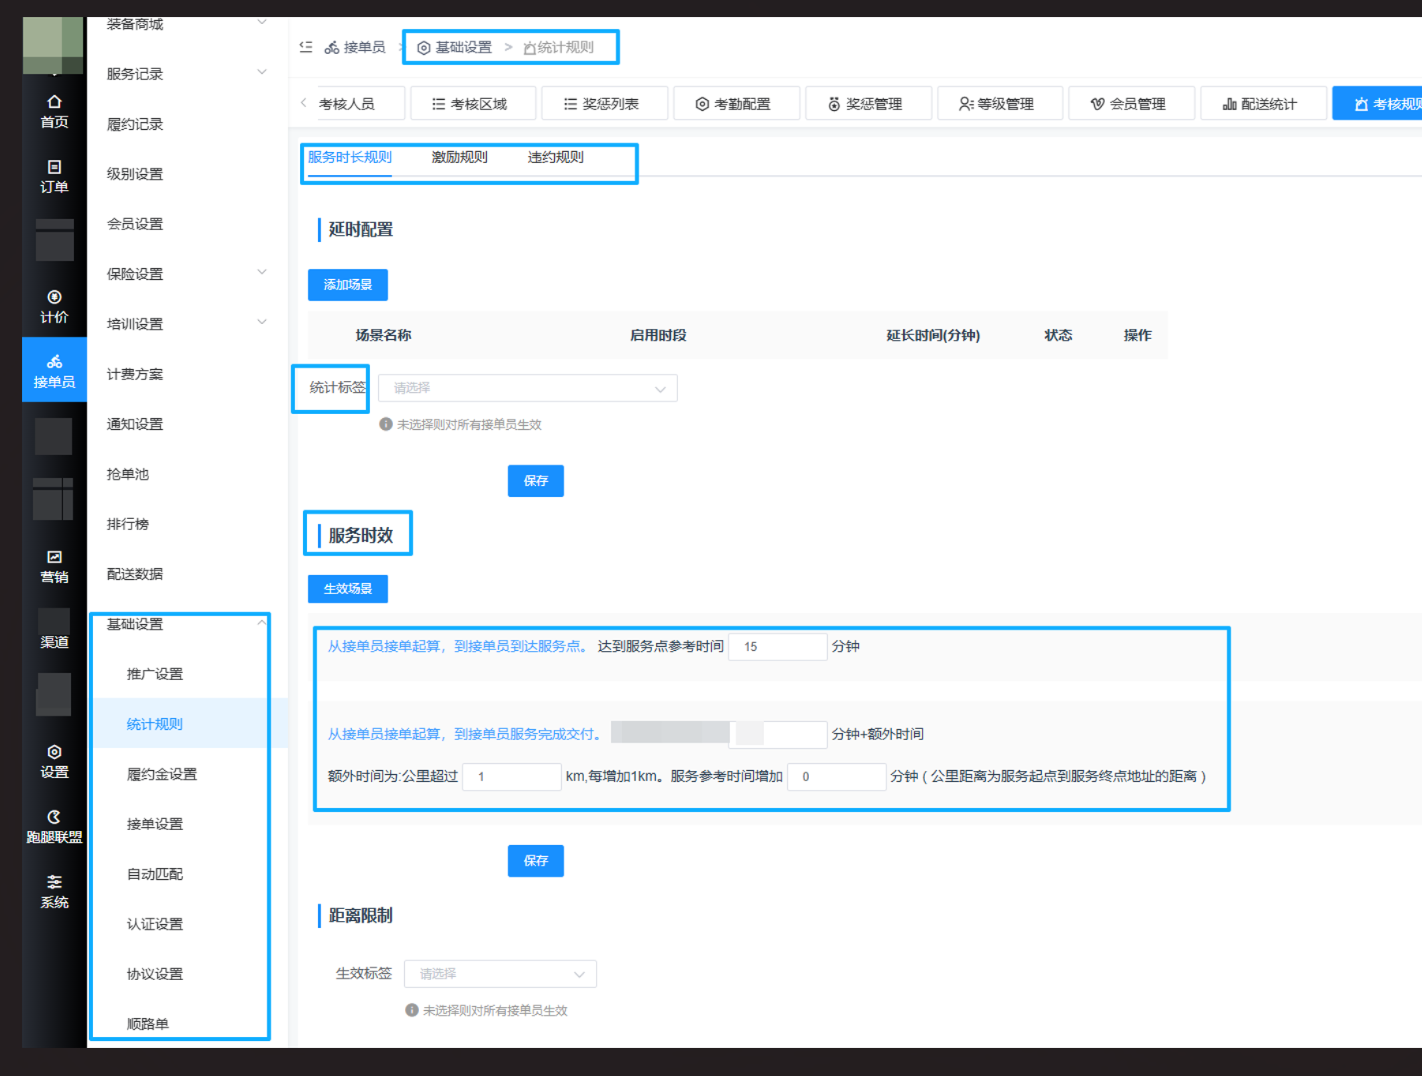1422x1076 pixels.
Task: Open 计费方案 in the side menu
Action: (135, 374)
